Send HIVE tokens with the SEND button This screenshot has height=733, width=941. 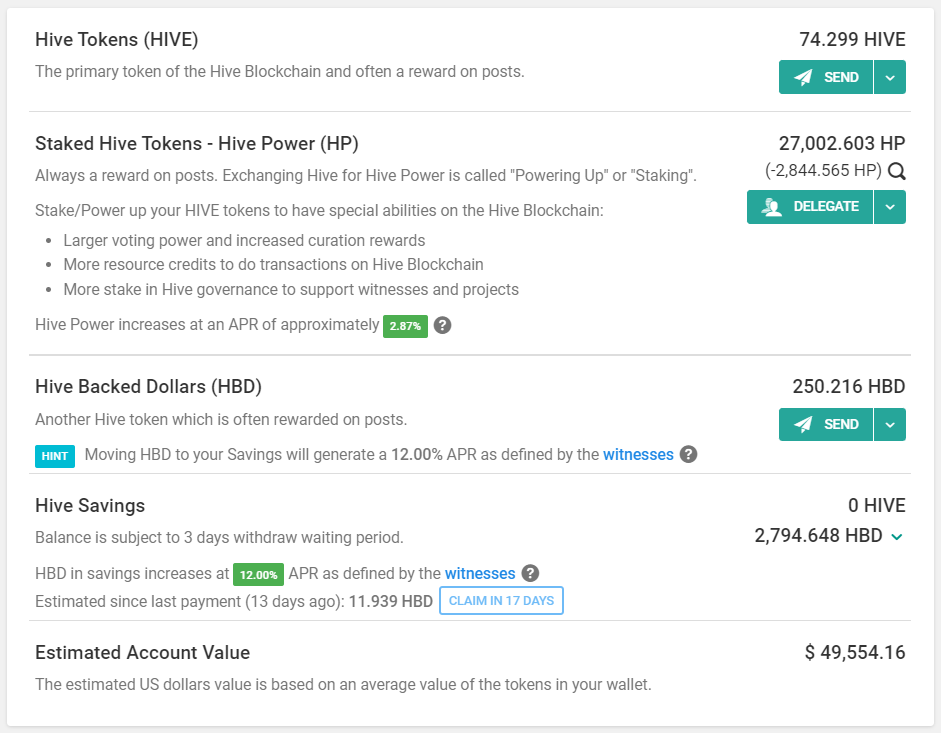point(826,77)
